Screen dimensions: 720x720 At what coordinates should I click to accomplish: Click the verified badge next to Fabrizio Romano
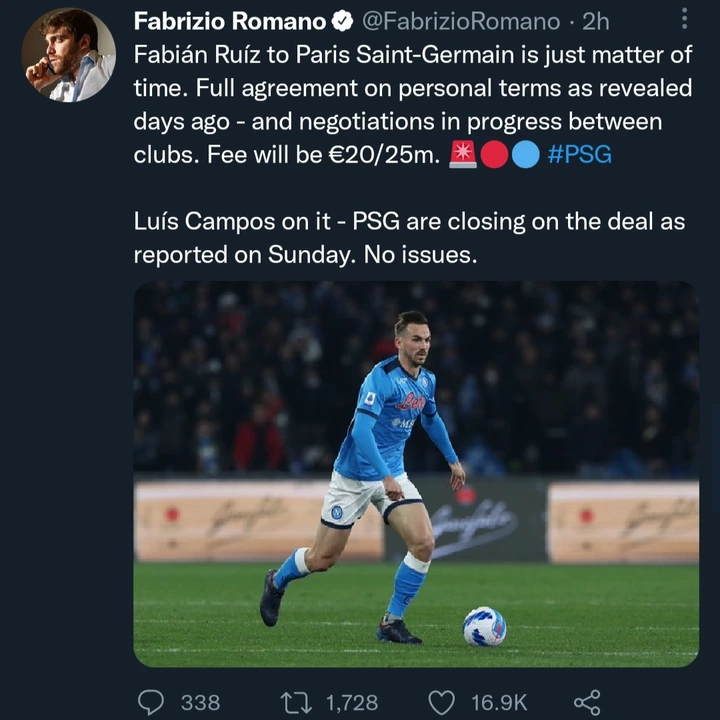(x=342, y=21)
